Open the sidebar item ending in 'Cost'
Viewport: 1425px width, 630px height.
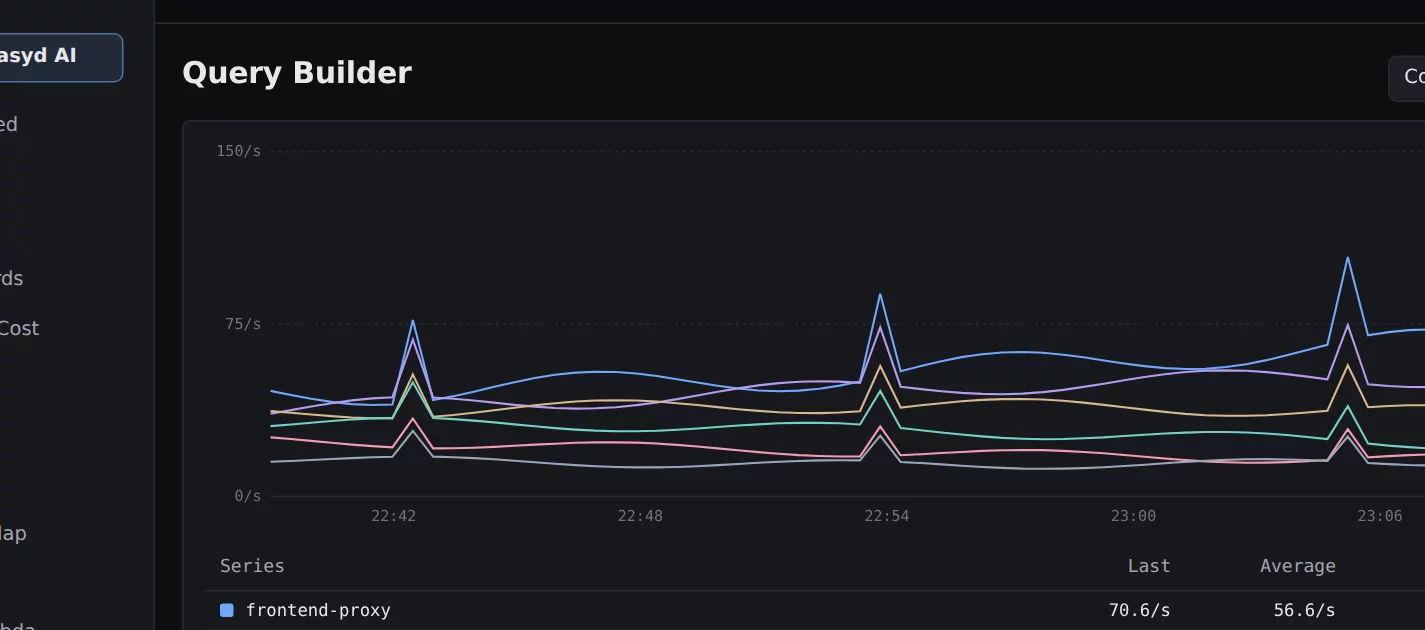[x=19, y=328]
